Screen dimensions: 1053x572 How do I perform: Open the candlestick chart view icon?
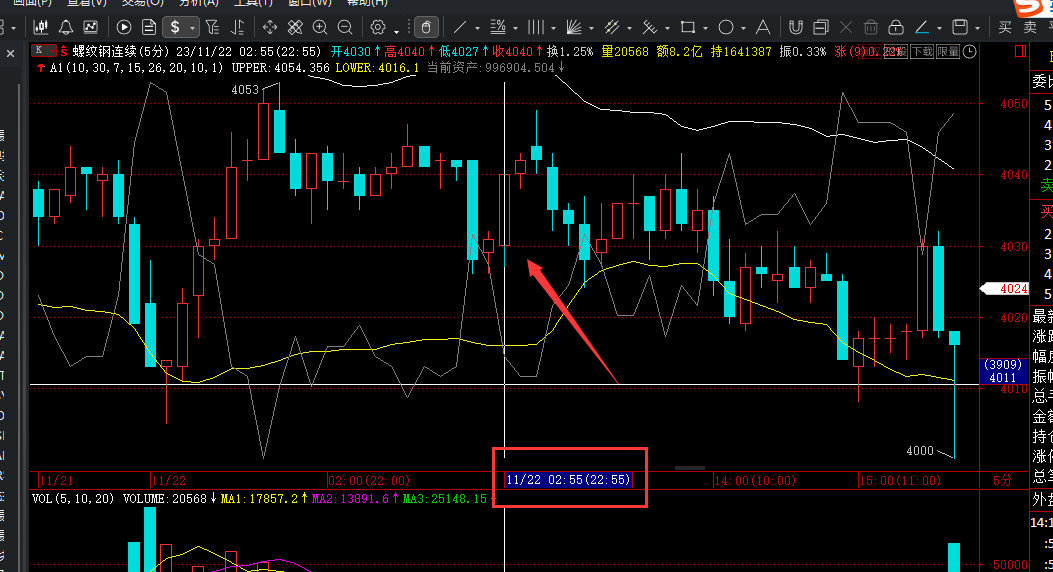[x=41, y=28]
